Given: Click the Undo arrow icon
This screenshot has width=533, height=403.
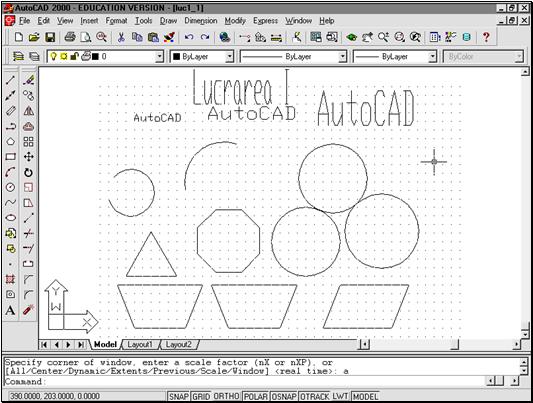Looking at the screenshot, I should pyautogui.click(x=189, y=37).
